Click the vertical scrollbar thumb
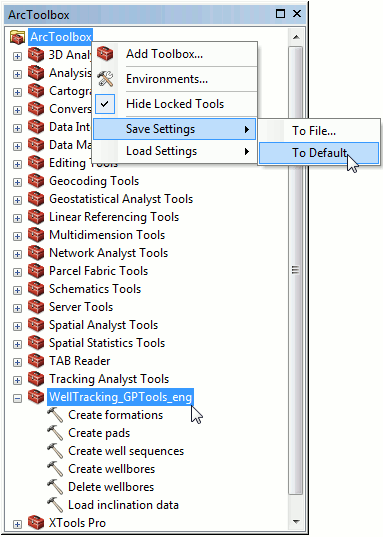This screenshot has height=537, width=383. click(296, 271)
